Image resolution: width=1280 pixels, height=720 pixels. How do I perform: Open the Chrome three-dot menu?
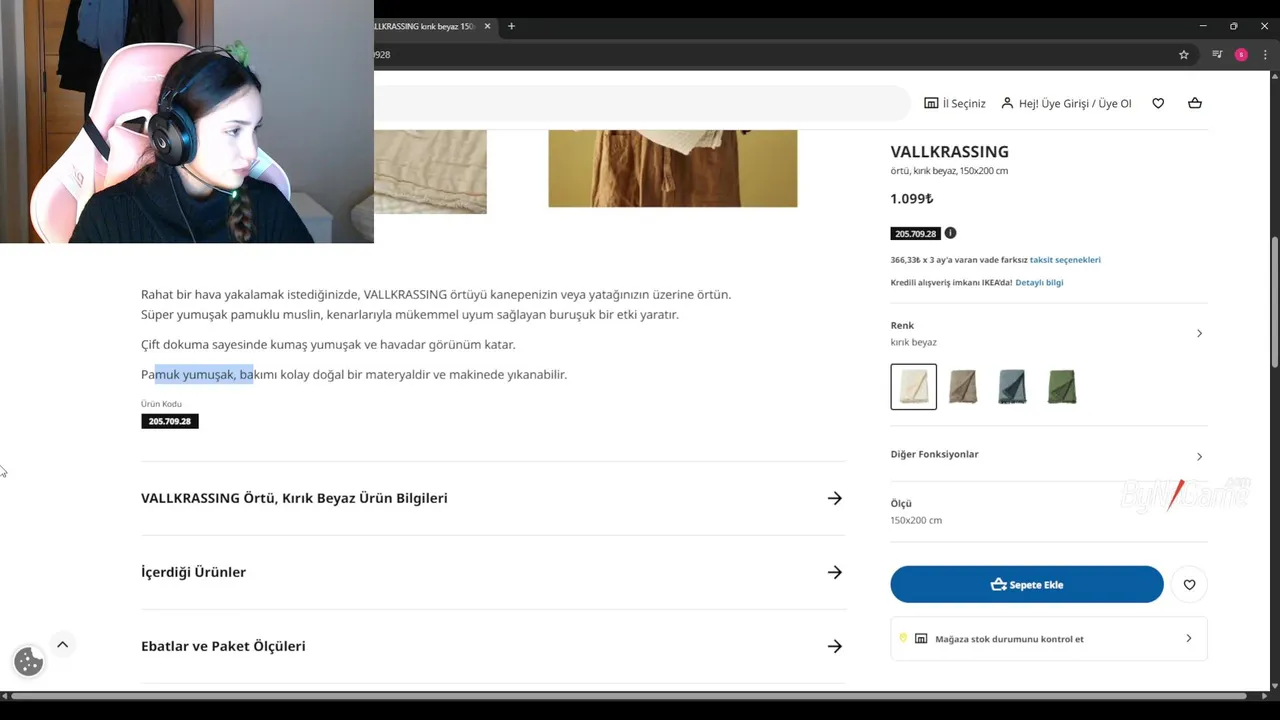(1265, 55)
